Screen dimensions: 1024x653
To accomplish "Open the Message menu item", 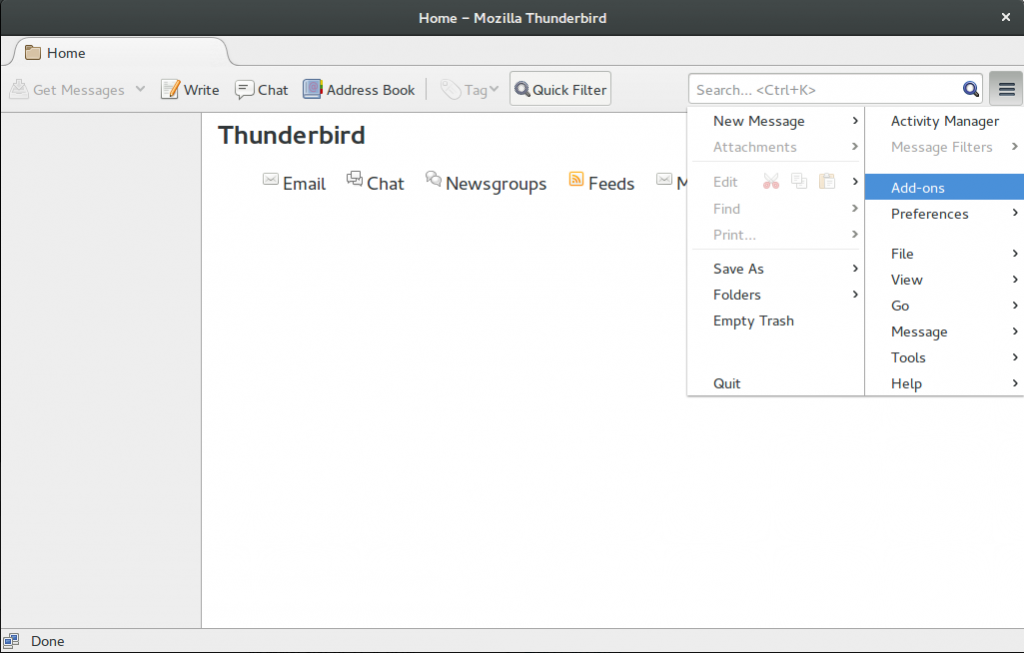I will coord(944,332).
